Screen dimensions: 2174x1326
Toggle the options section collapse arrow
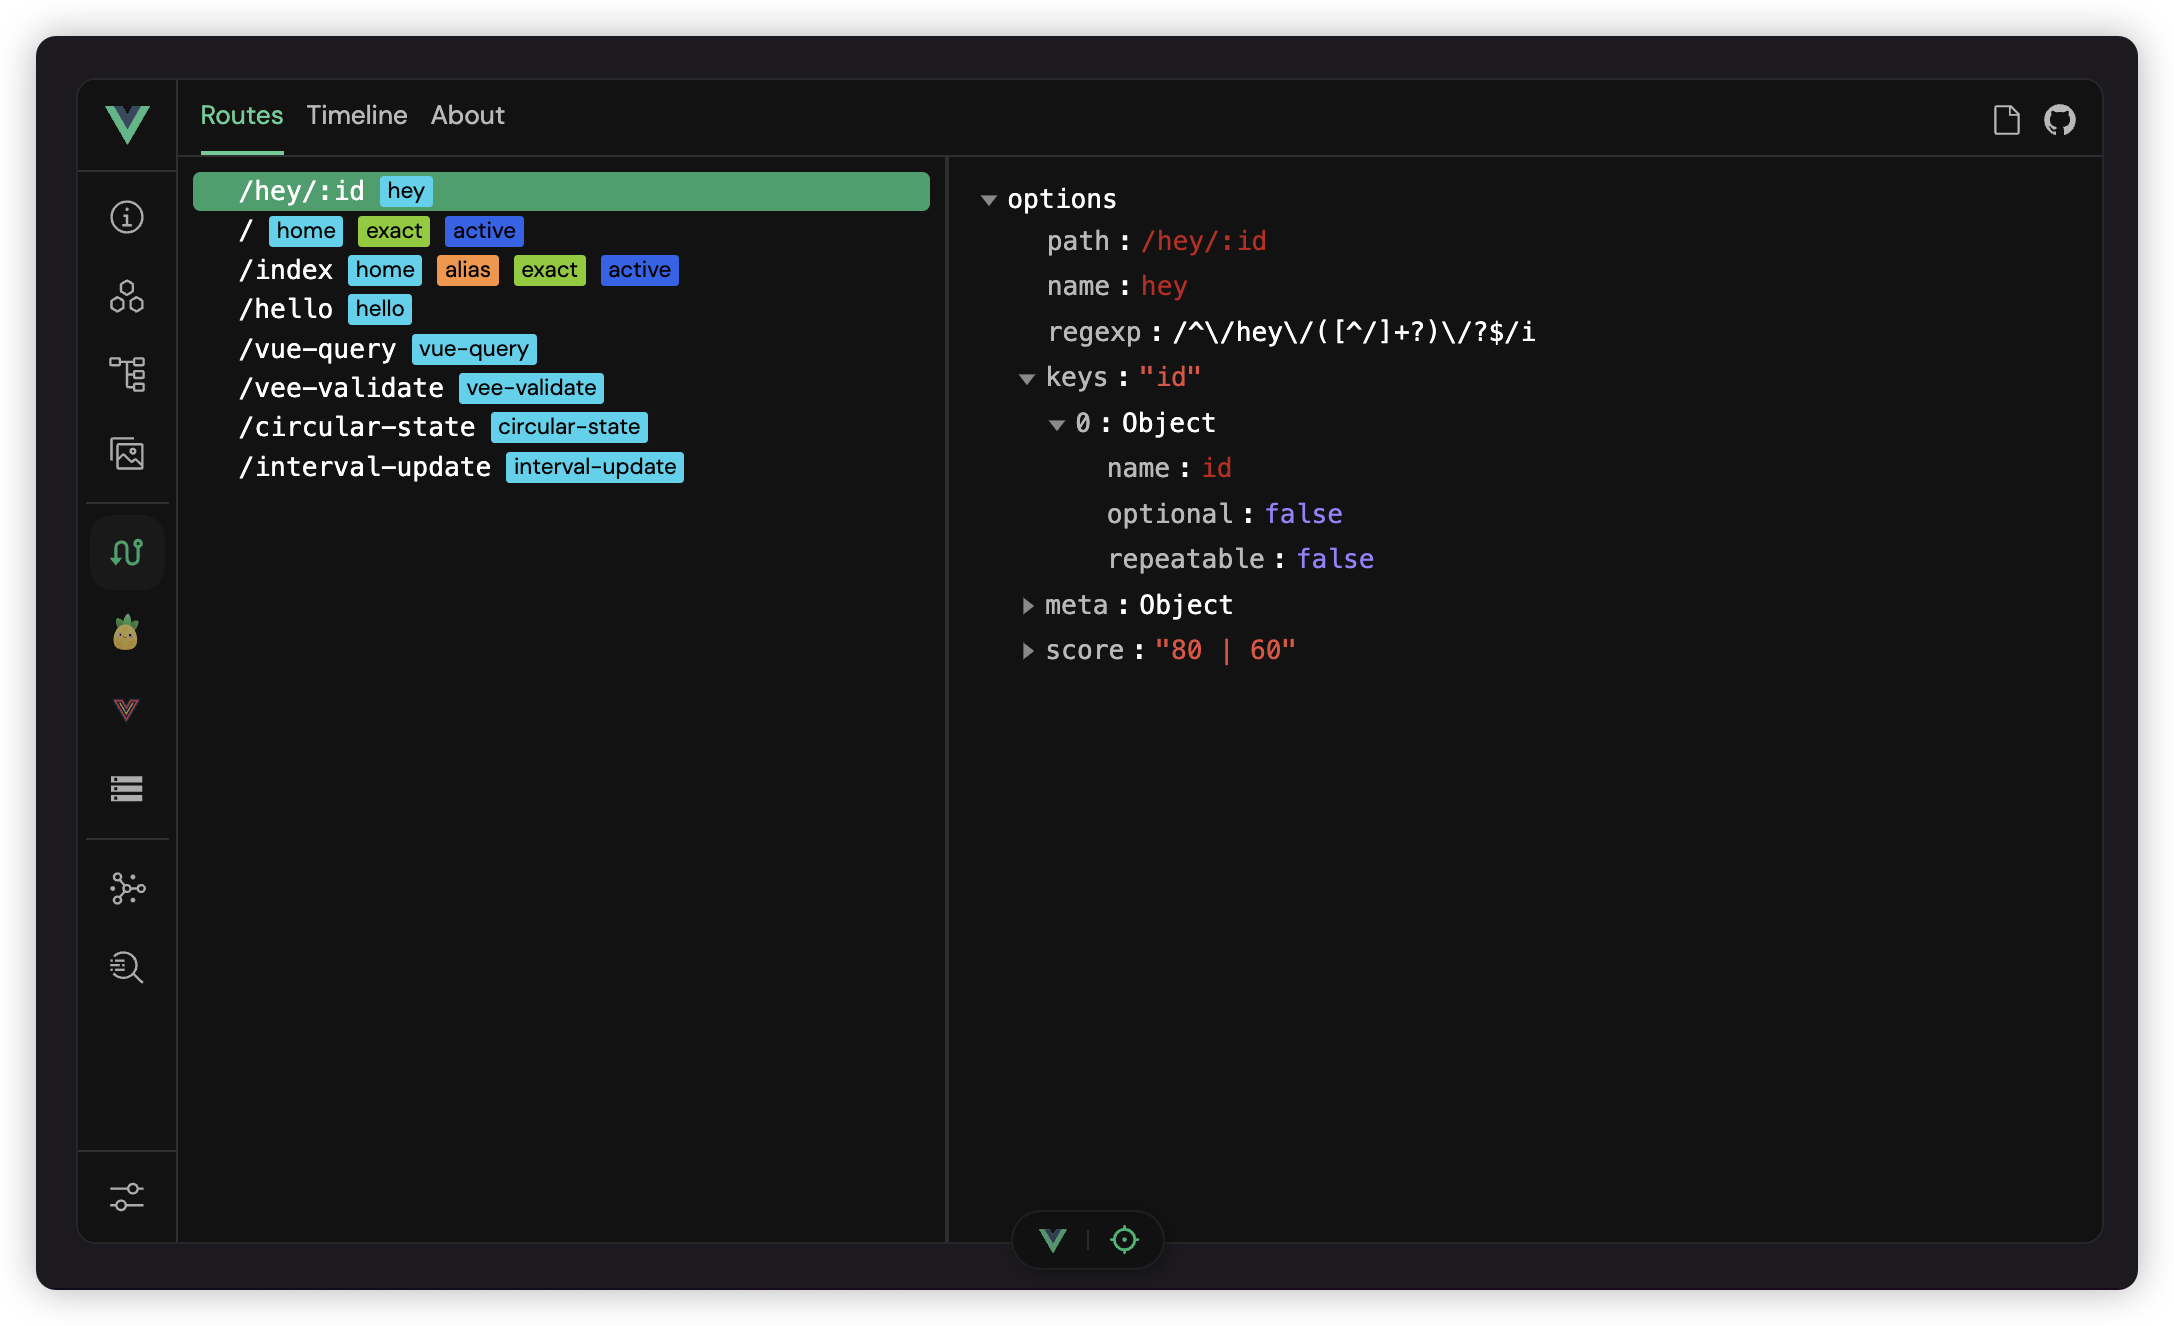pos(989,199)
